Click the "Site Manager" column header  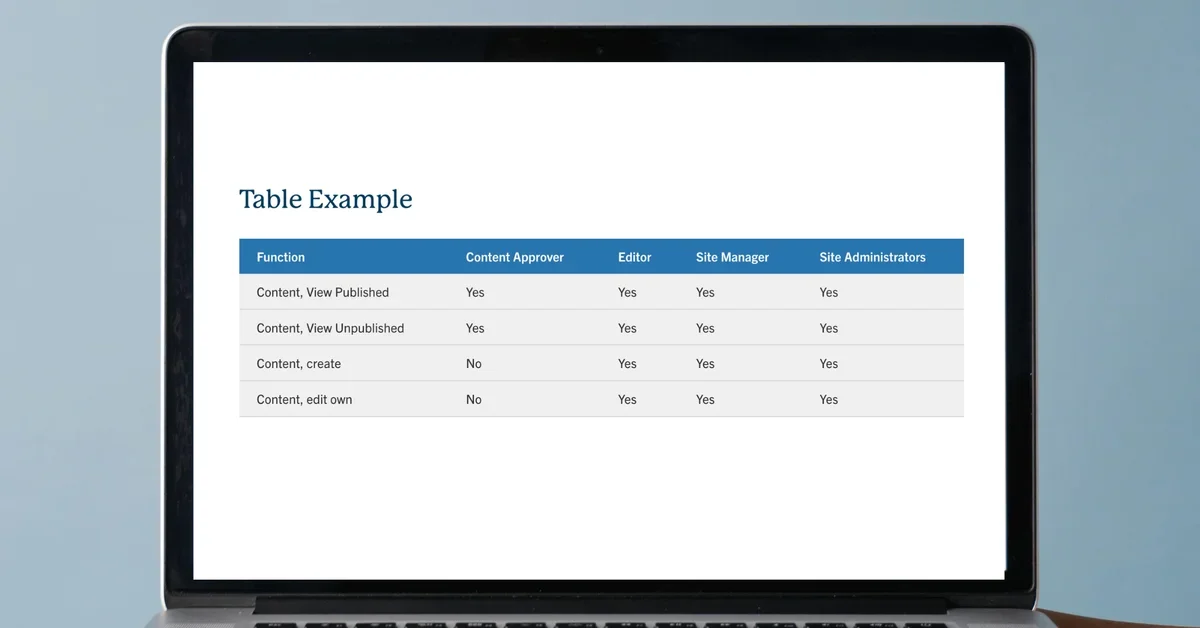point(732,257)
